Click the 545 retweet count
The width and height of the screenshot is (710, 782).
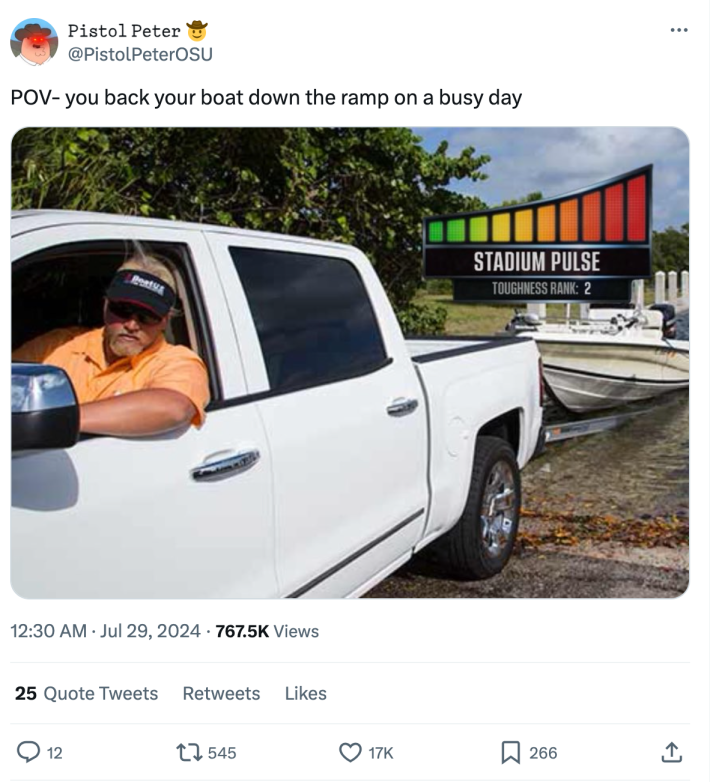coord(221,753)
